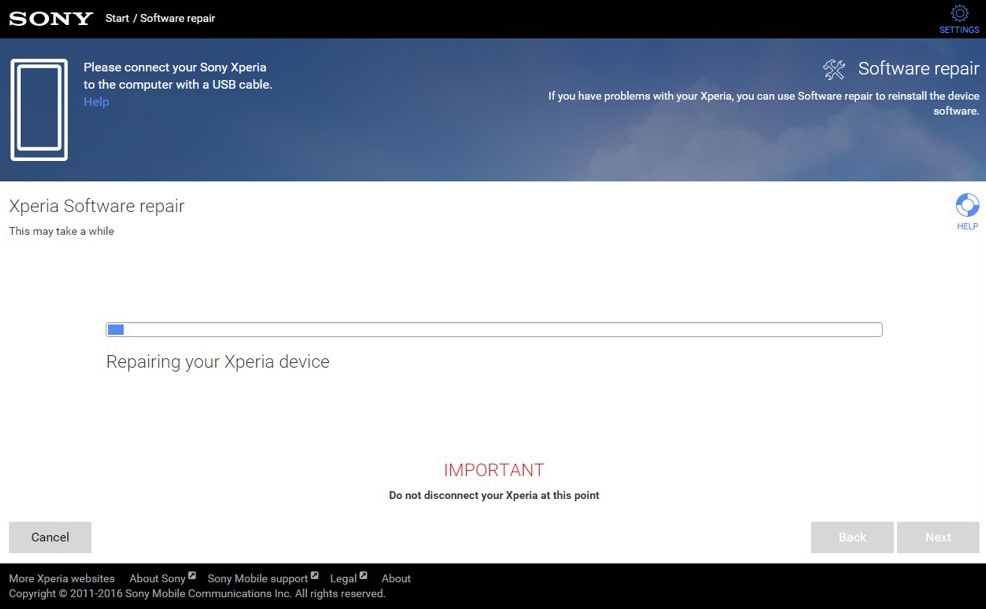Click the Software repair tools icon

point(834,69)
